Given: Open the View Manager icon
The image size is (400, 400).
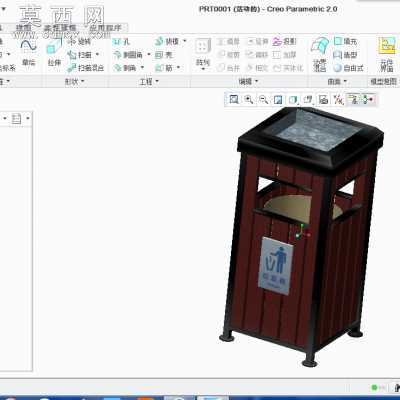Looking at the screenshot, I should point(323,99).
